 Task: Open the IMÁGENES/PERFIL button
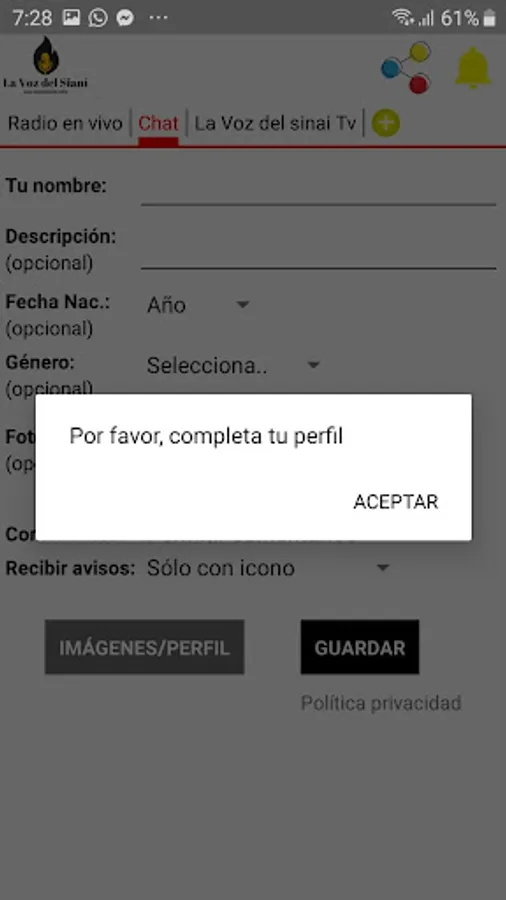tap(145, 647)
